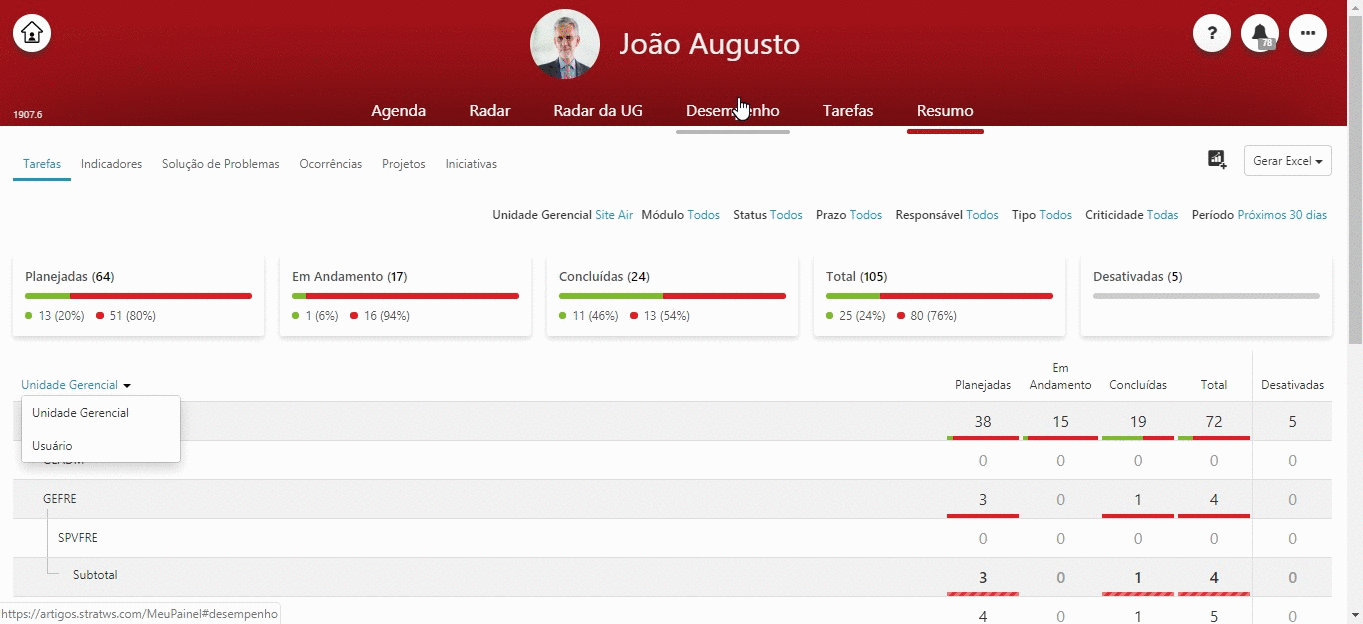Choose the Usuário option in the dropdown
This screenshot has height=624, width=1363.
pyautogui.click(x=101, y=446)
